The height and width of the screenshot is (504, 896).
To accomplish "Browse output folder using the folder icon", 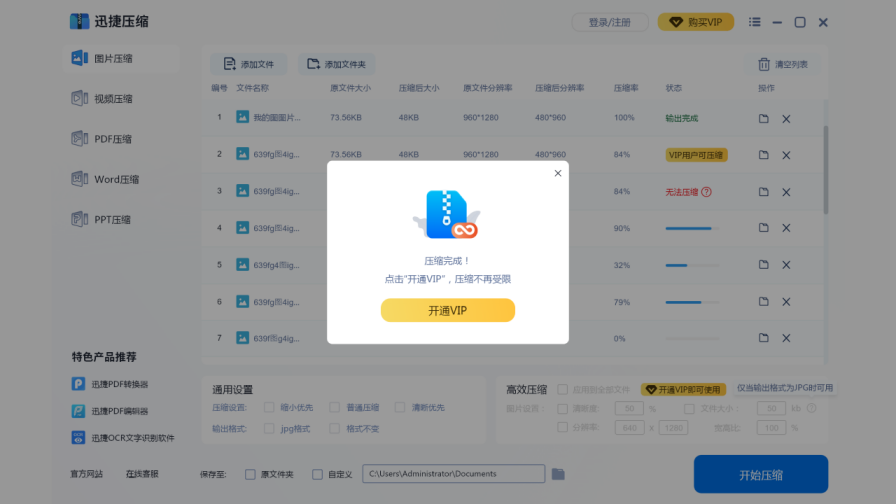I will click(x=559, y=474).
